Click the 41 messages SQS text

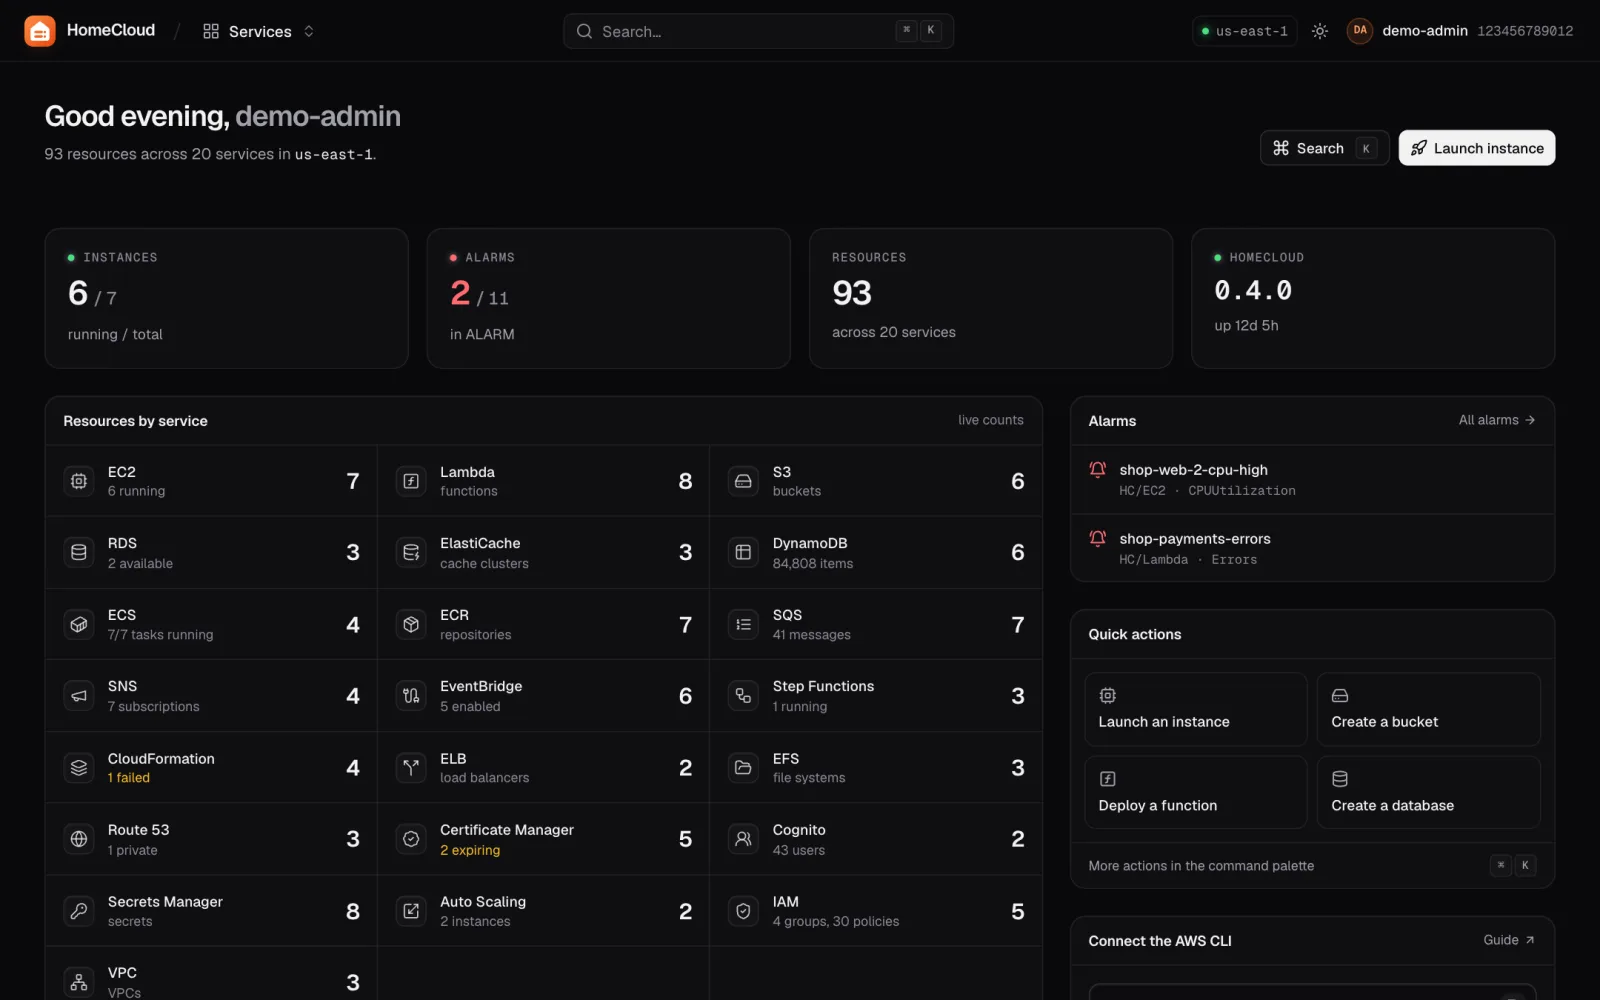[812, 635]
